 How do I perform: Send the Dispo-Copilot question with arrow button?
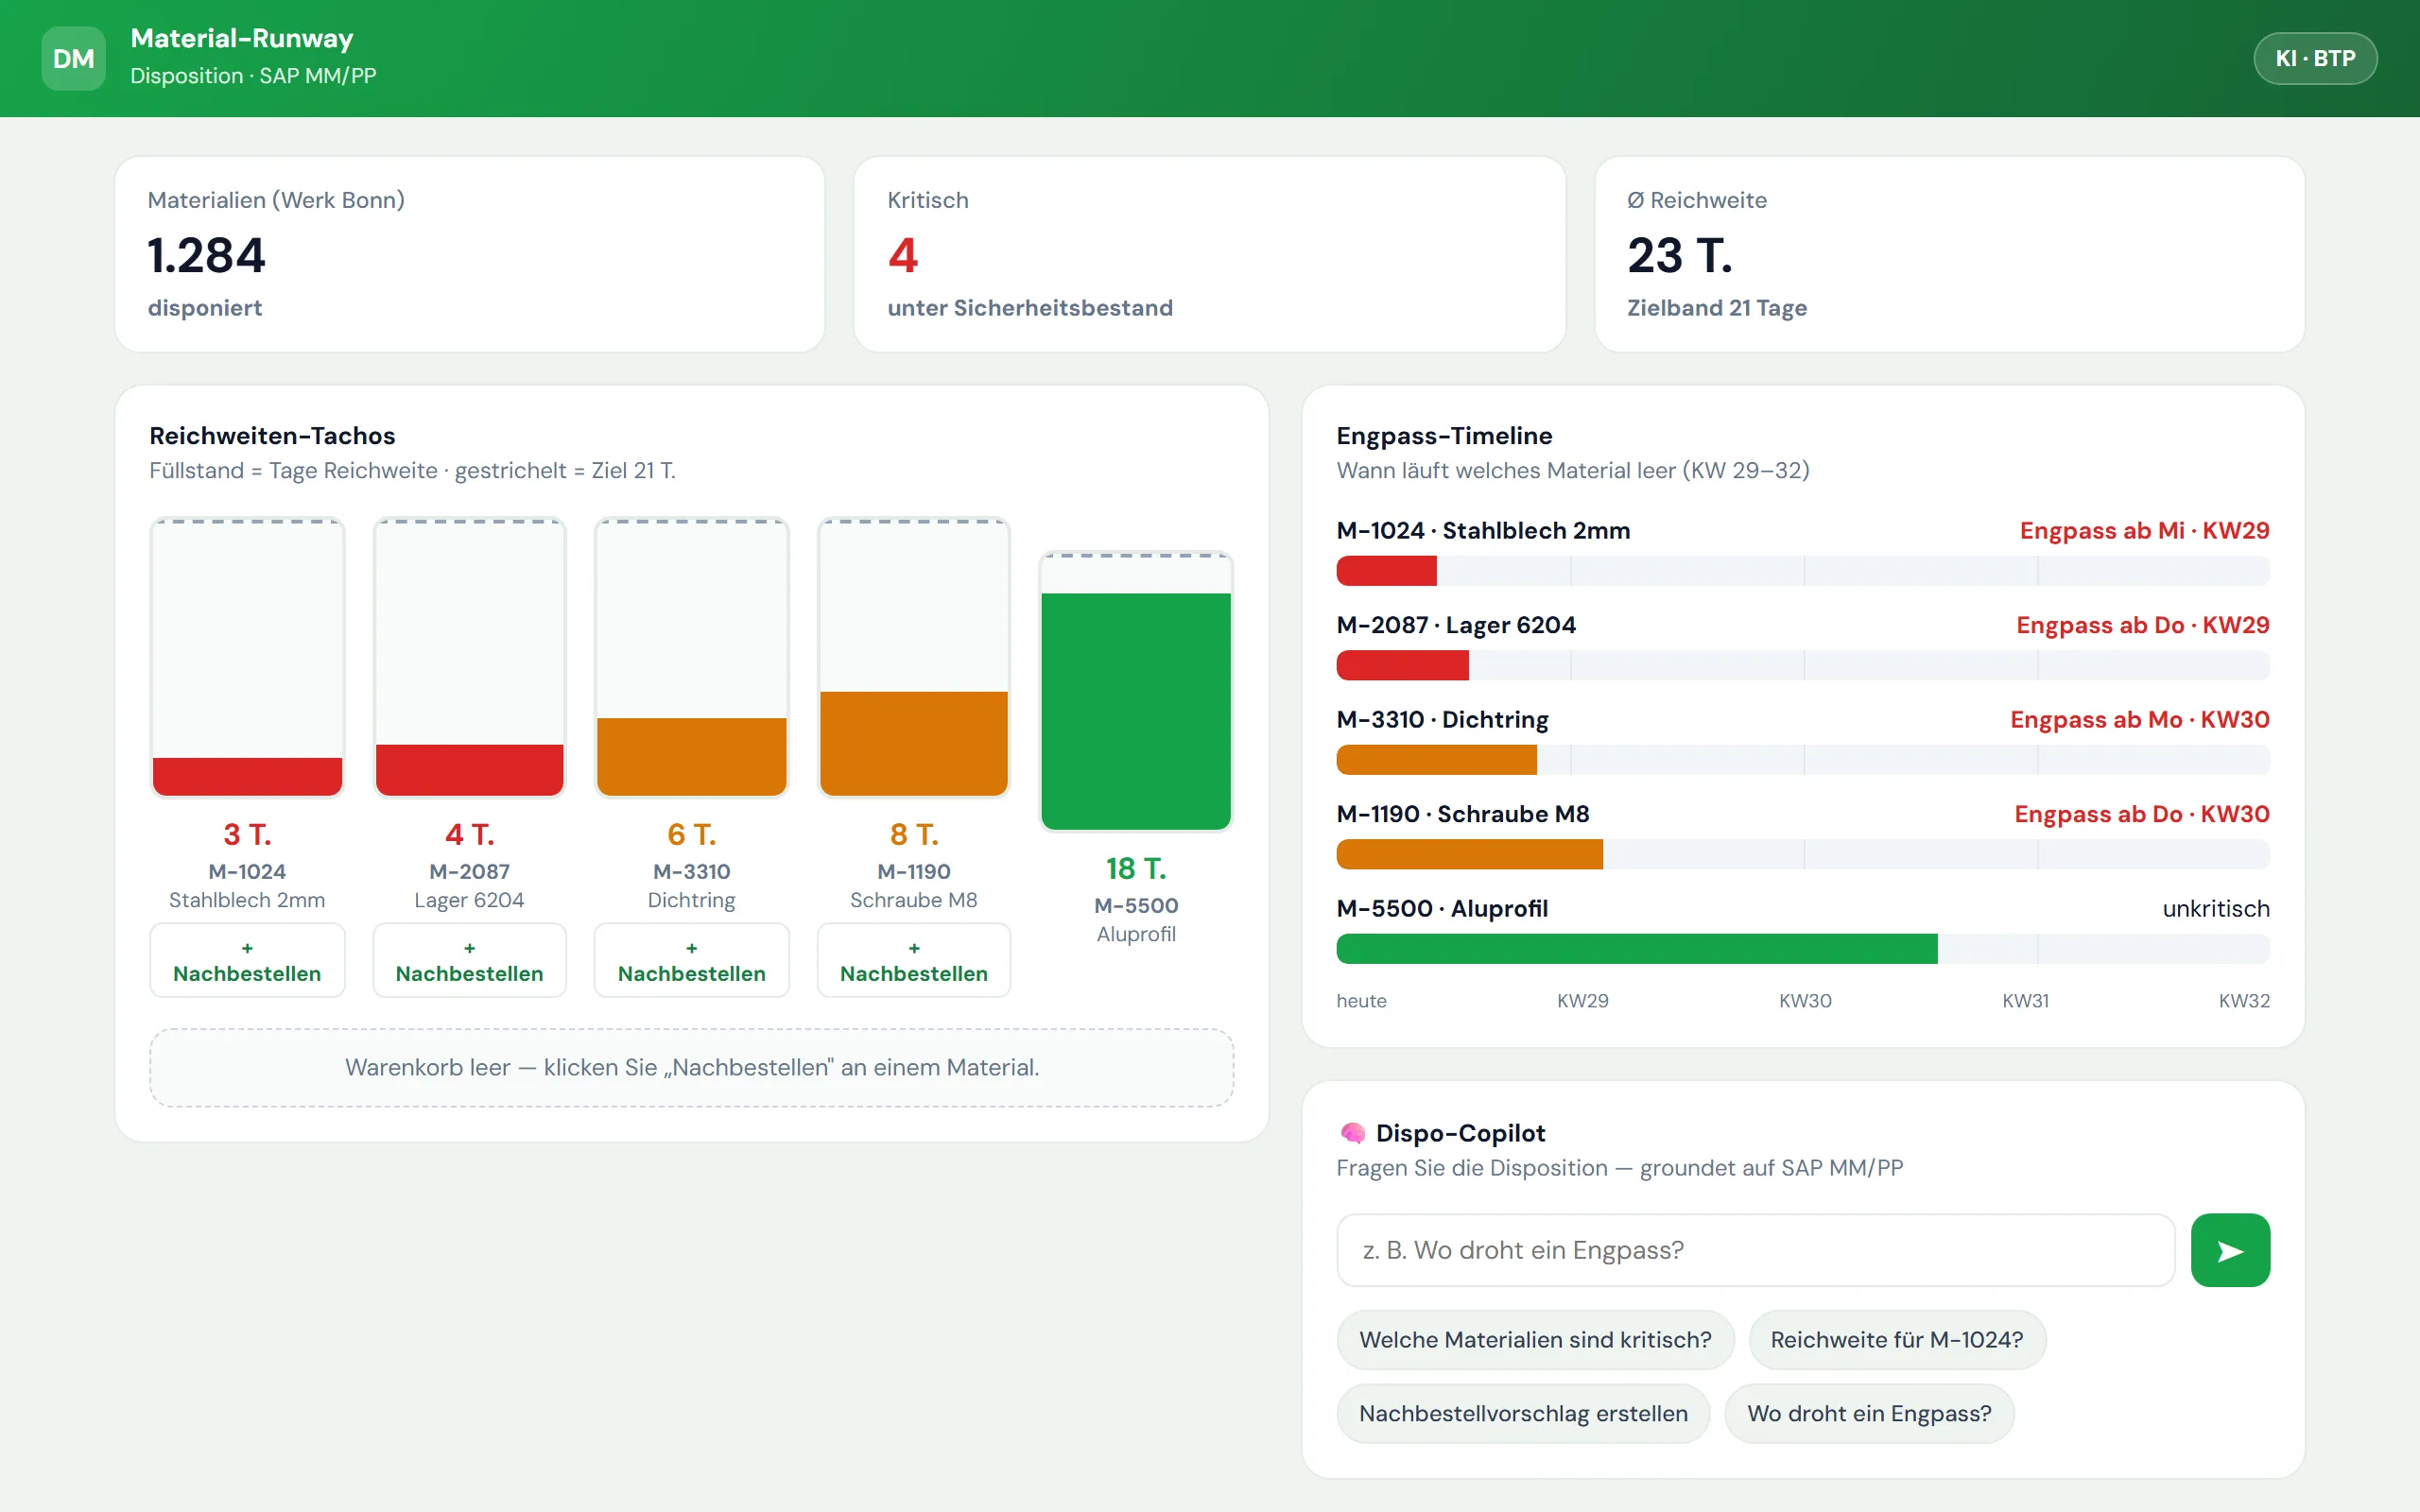point(2230,1250)
